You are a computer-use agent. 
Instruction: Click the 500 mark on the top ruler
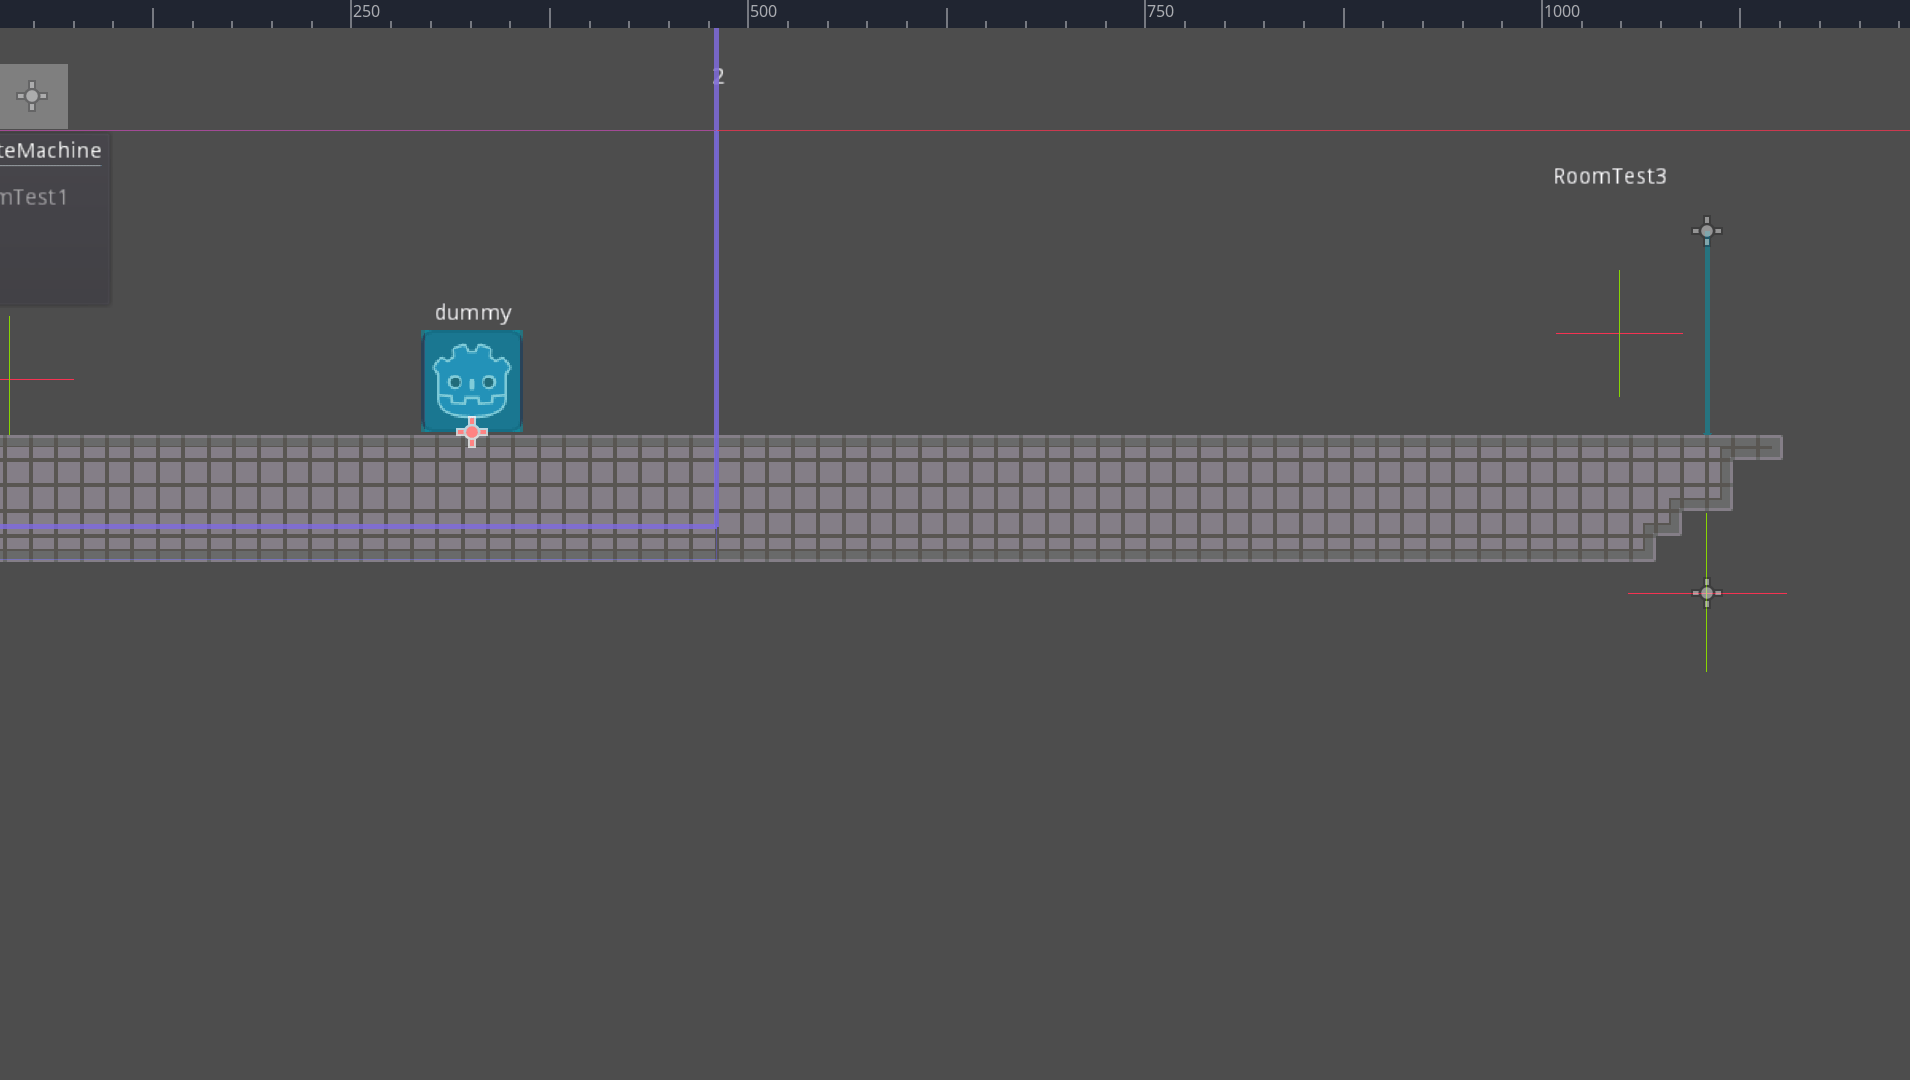[x=763, y=11]
